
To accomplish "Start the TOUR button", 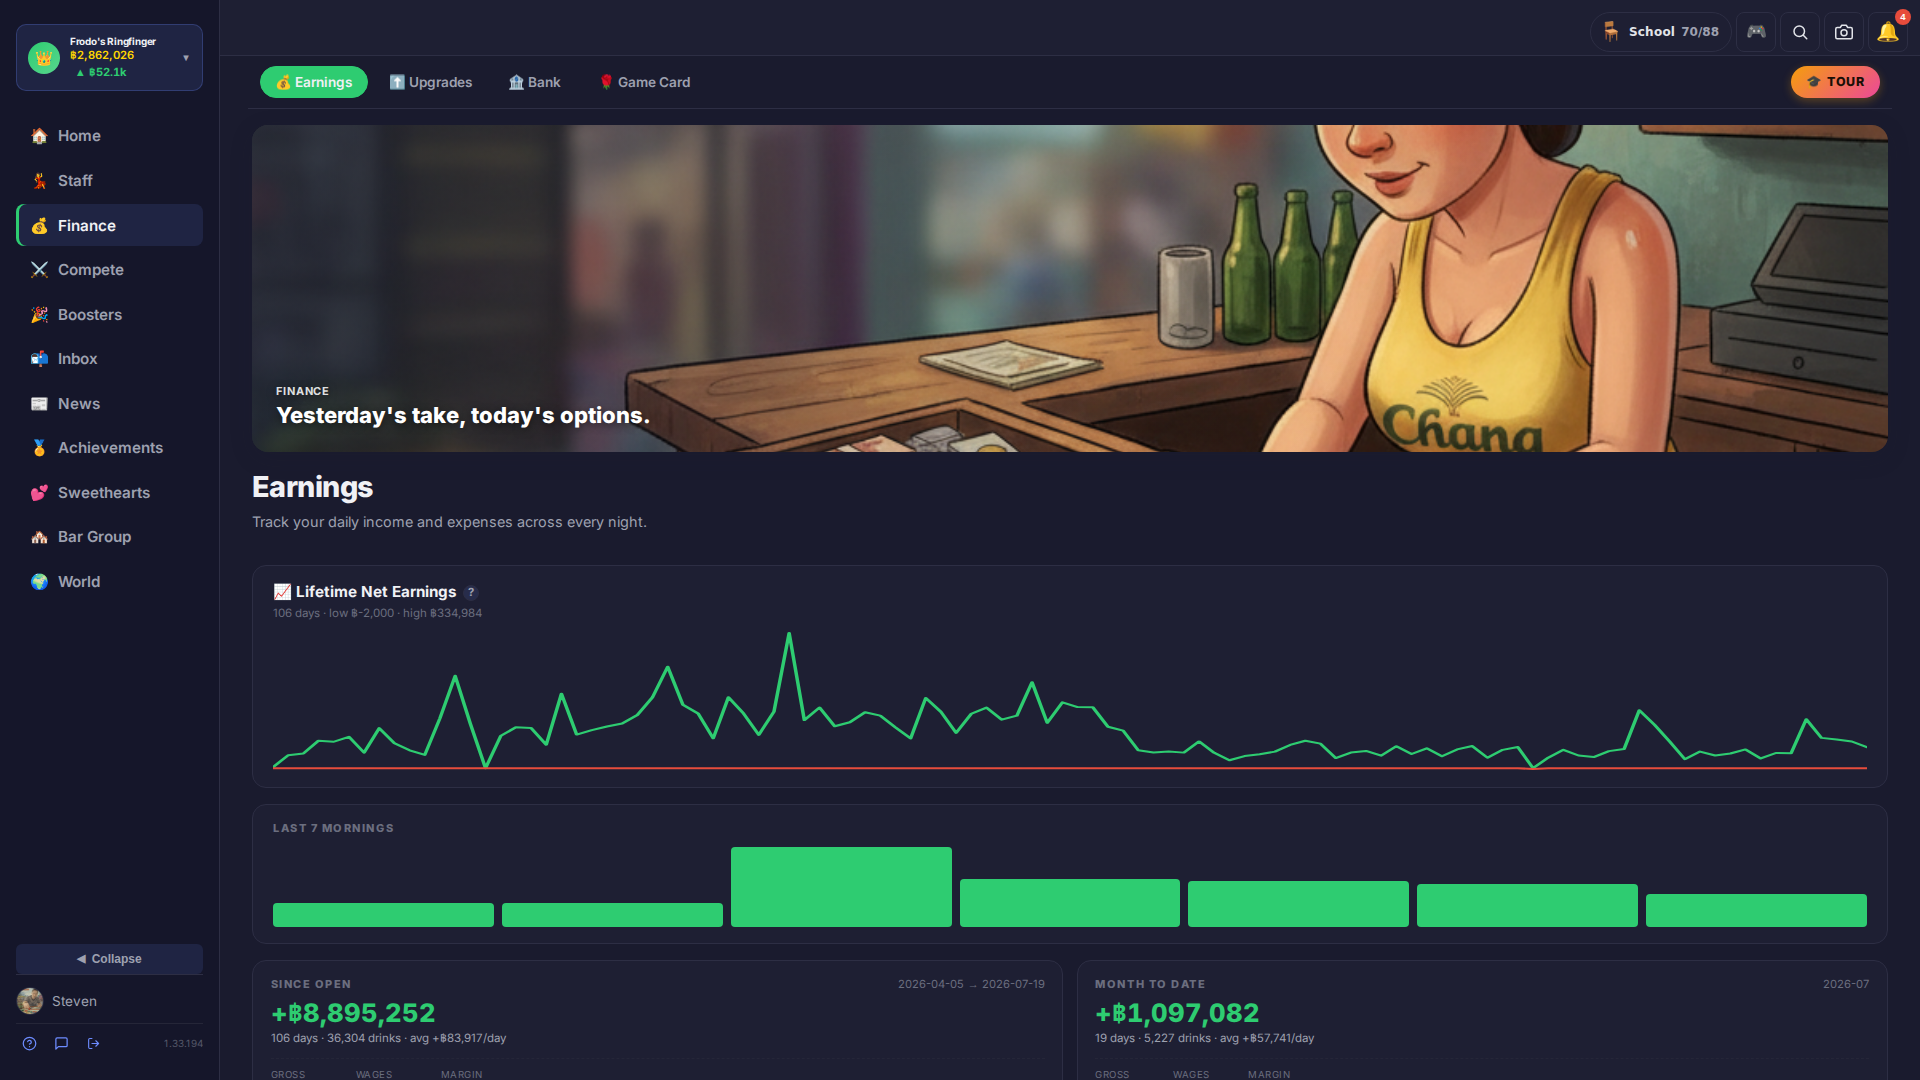I will (x=1835, y=82).
